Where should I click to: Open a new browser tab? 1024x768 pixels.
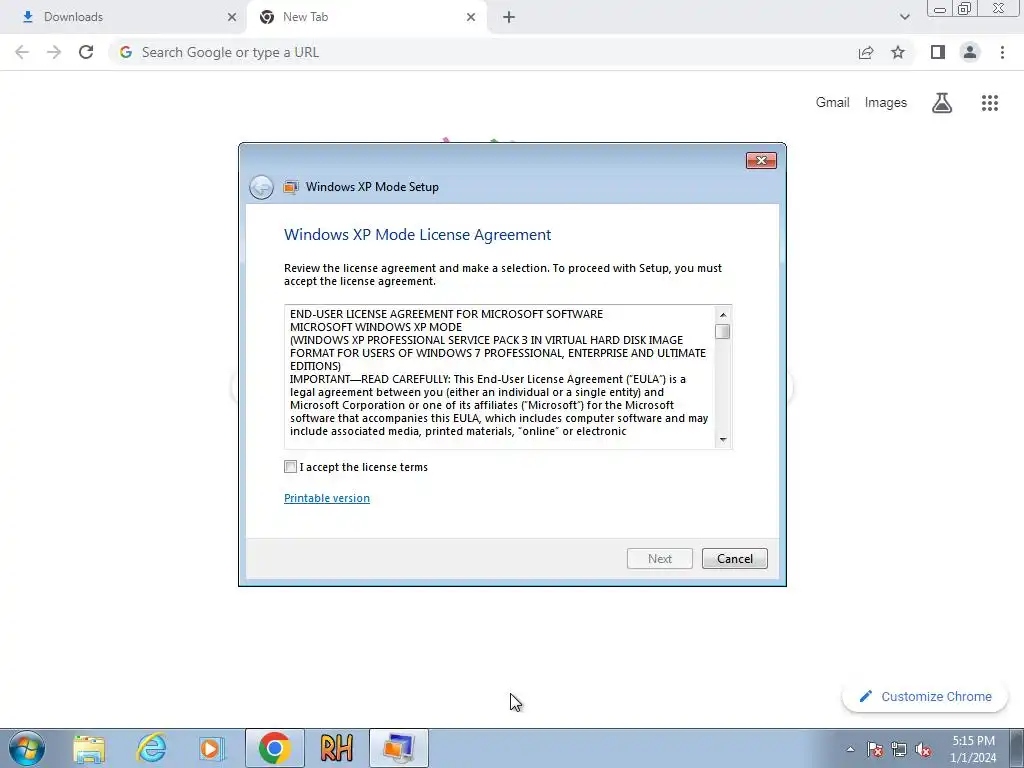point(509,18)
